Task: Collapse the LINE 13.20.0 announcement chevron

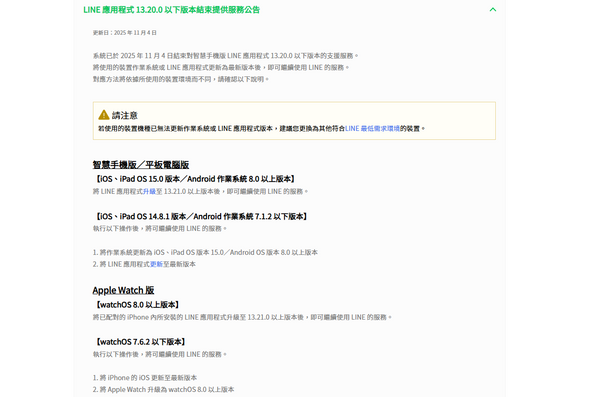Action: (493, 10)
